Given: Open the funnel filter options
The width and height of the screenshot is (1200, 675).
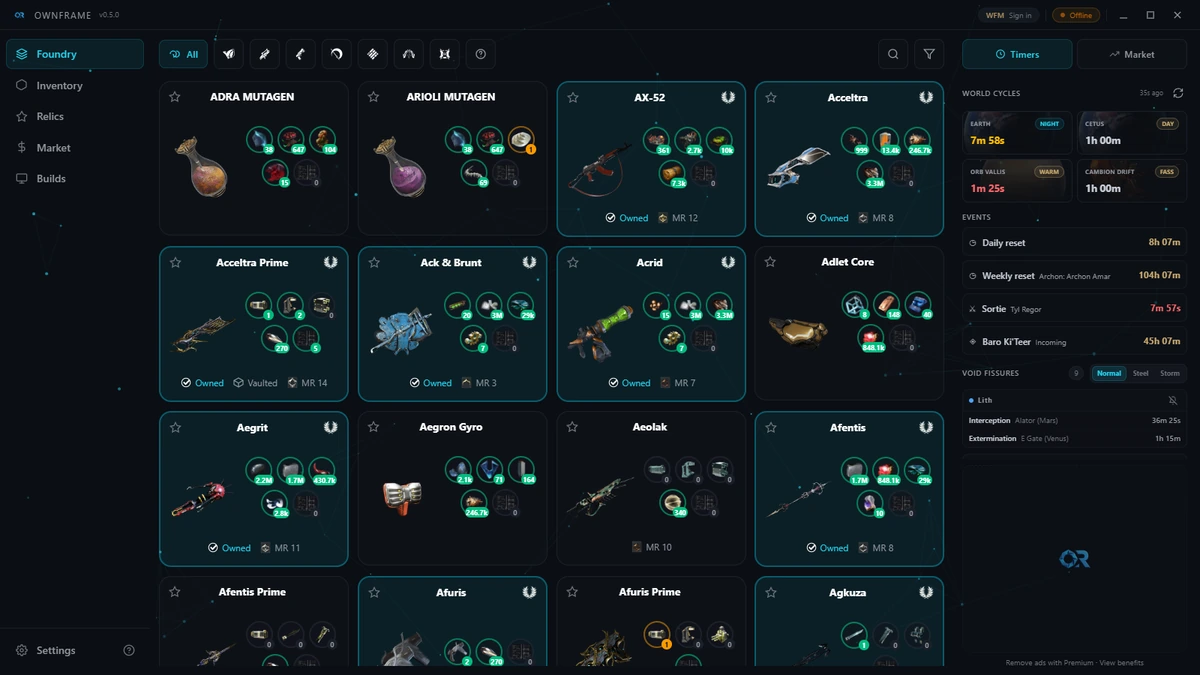Looking at the screenshot, I should point(929,54).
